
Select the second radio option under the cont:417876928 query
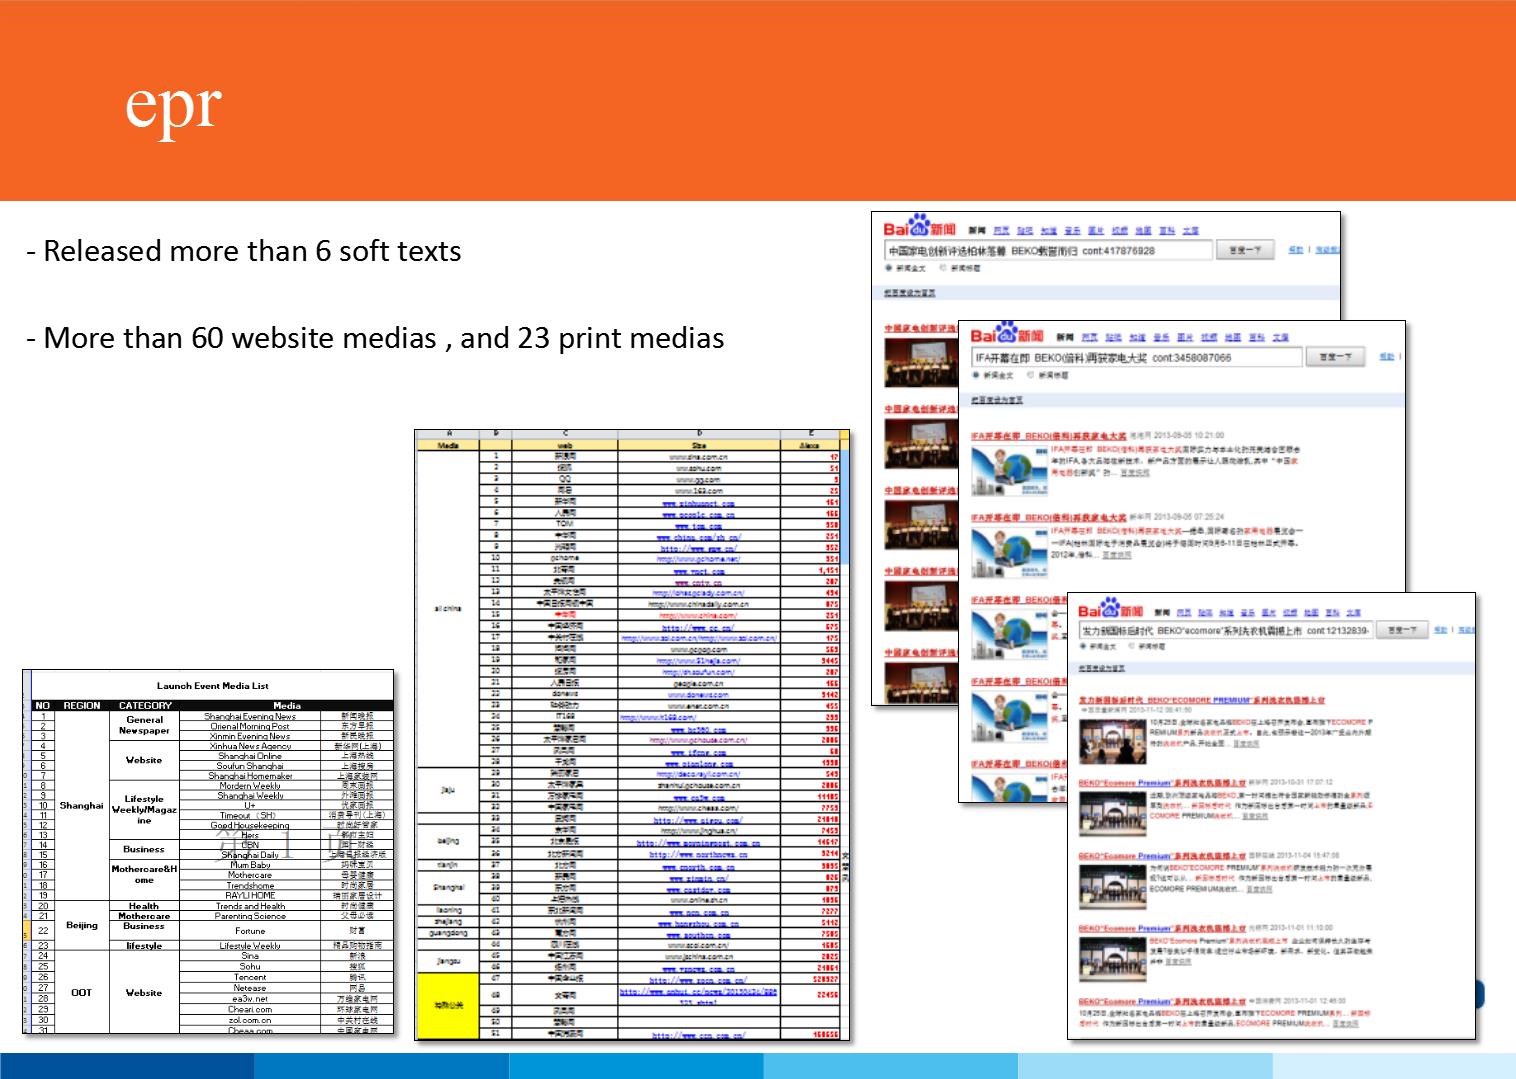[943, 268]
